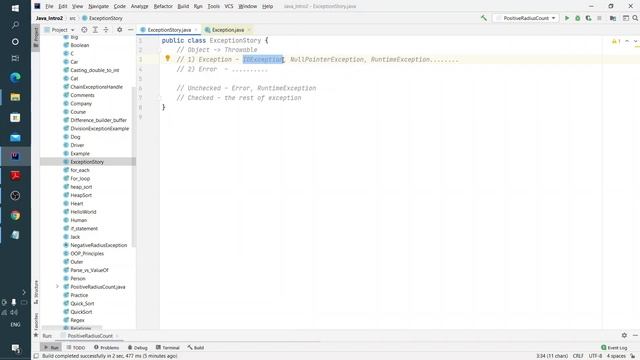Open Run tool window settings gear

(624, 335)
